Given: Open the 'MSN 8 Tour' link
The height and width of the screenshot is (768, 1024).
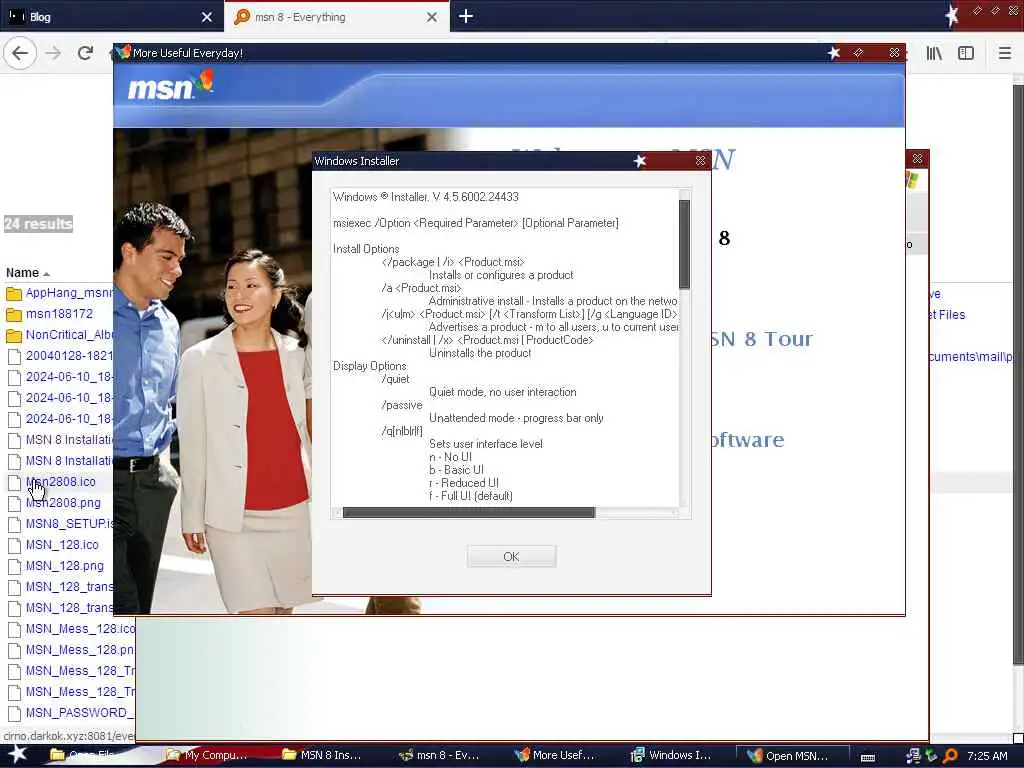Looking at the screenshot, I should (761, 339).
